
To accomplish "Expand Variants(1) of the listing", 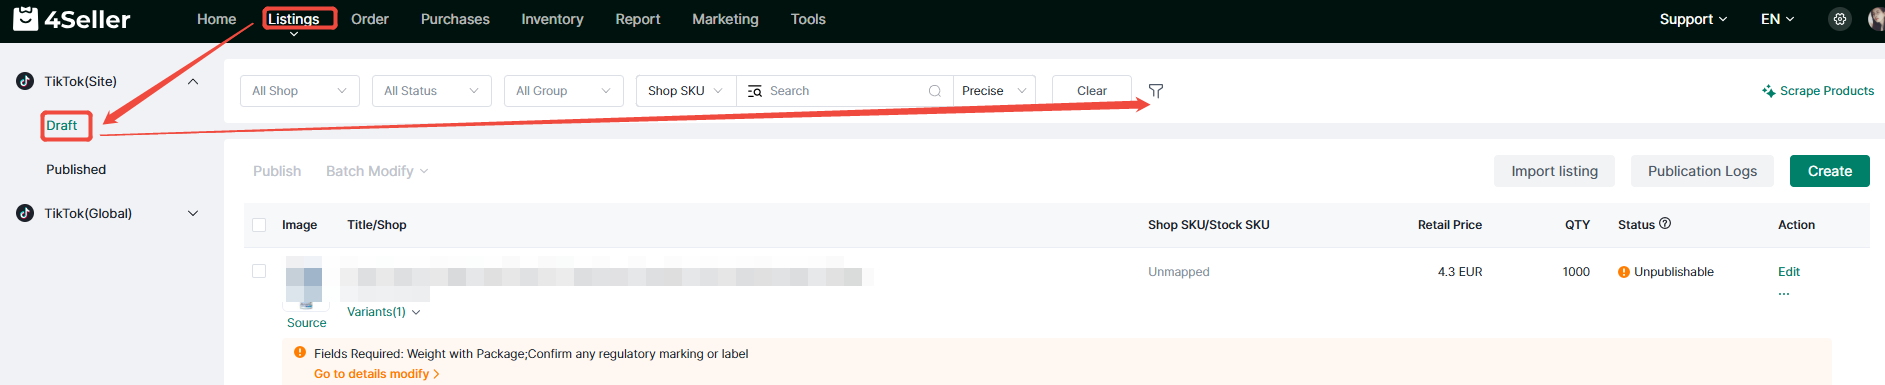I will point(384,312).
